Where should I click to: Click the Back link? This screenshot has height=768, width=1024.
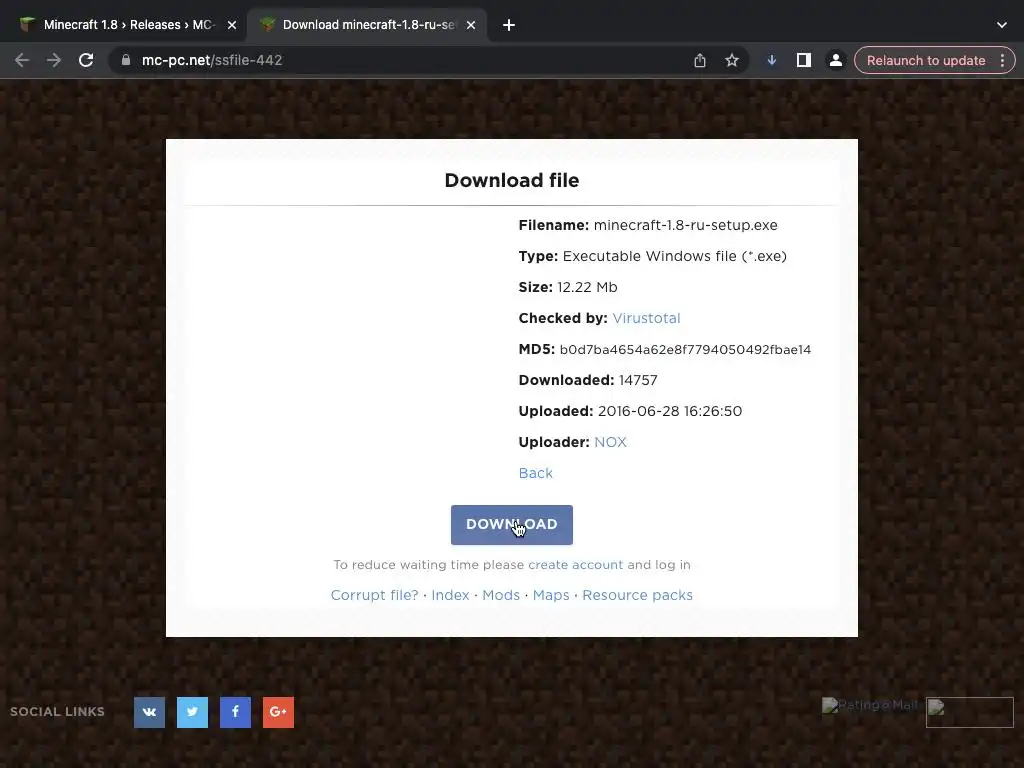pyautogui.click(x=536, y=473)
